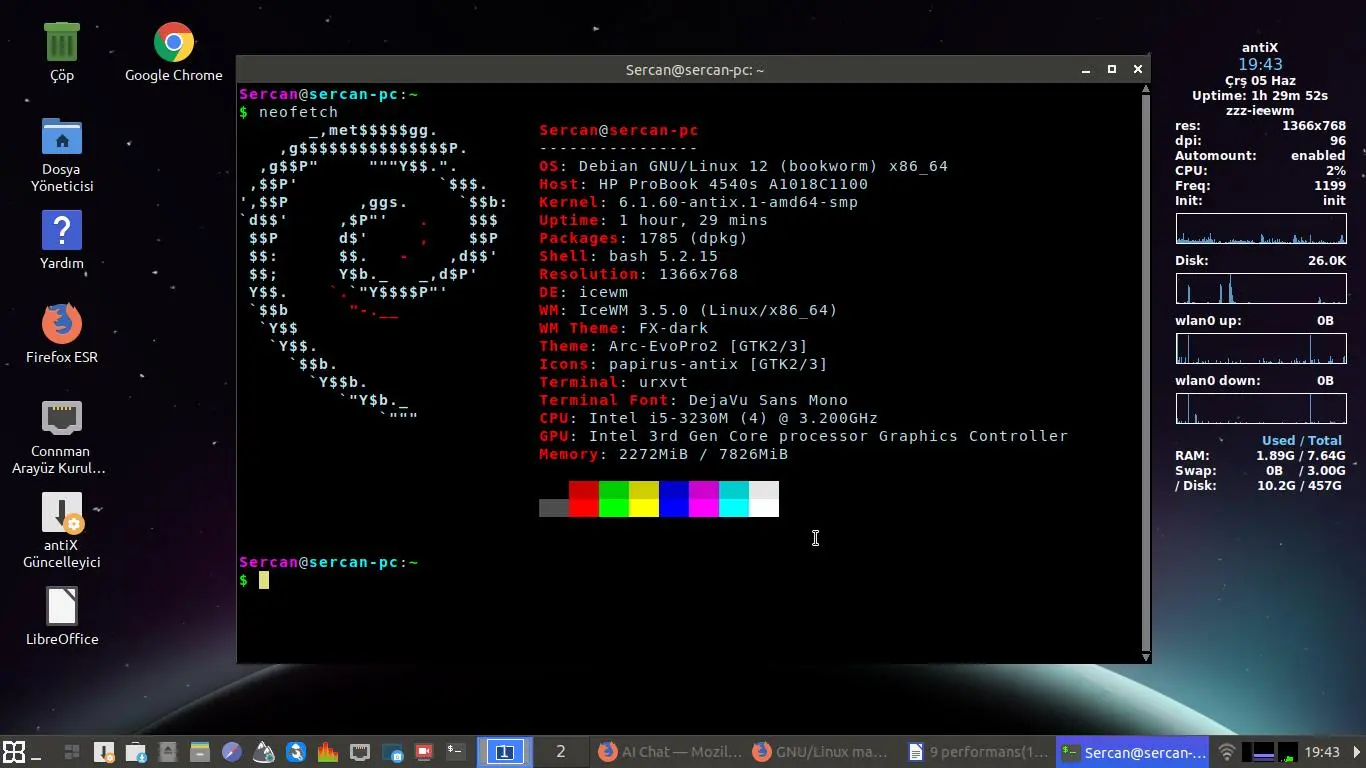Image resolution: width=1366 pixels, height=768 pixels.
Task: Click the "DejaVu Sans Mono" font value
Action: pyautogui.click(x=769, y=400)
